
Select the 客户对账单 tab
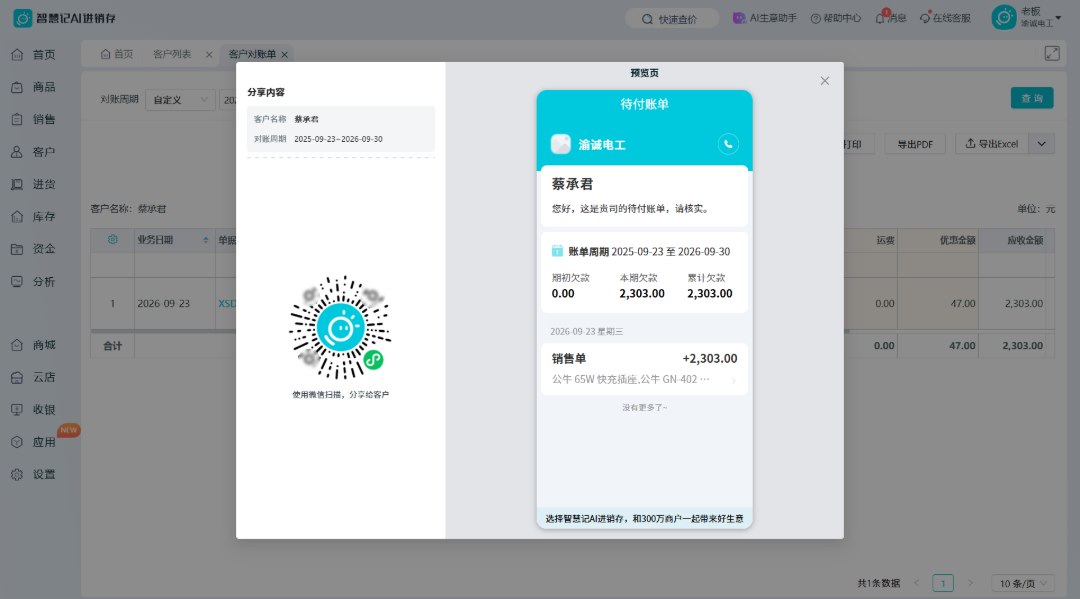[x=252, y=54]
